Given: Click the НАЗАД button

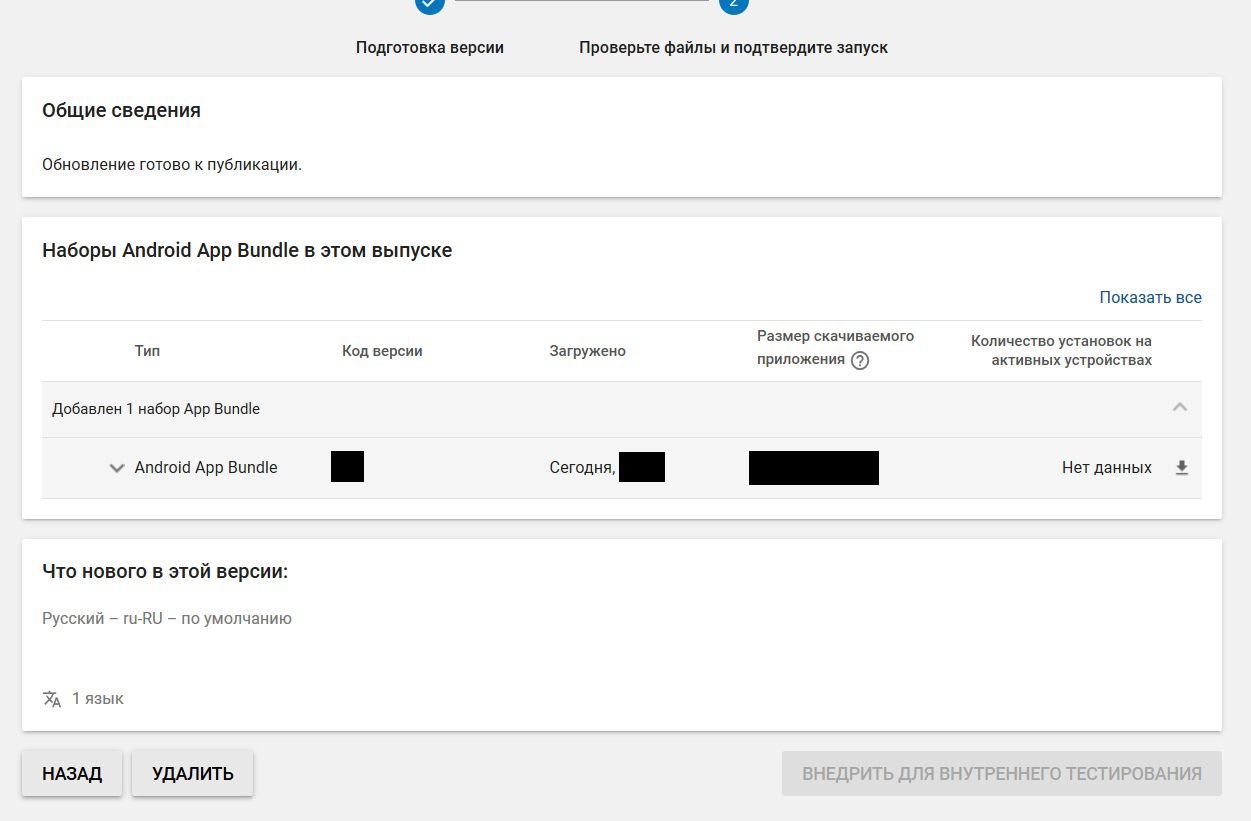Looking at the screenshot, I should click(x=72, y=774).
